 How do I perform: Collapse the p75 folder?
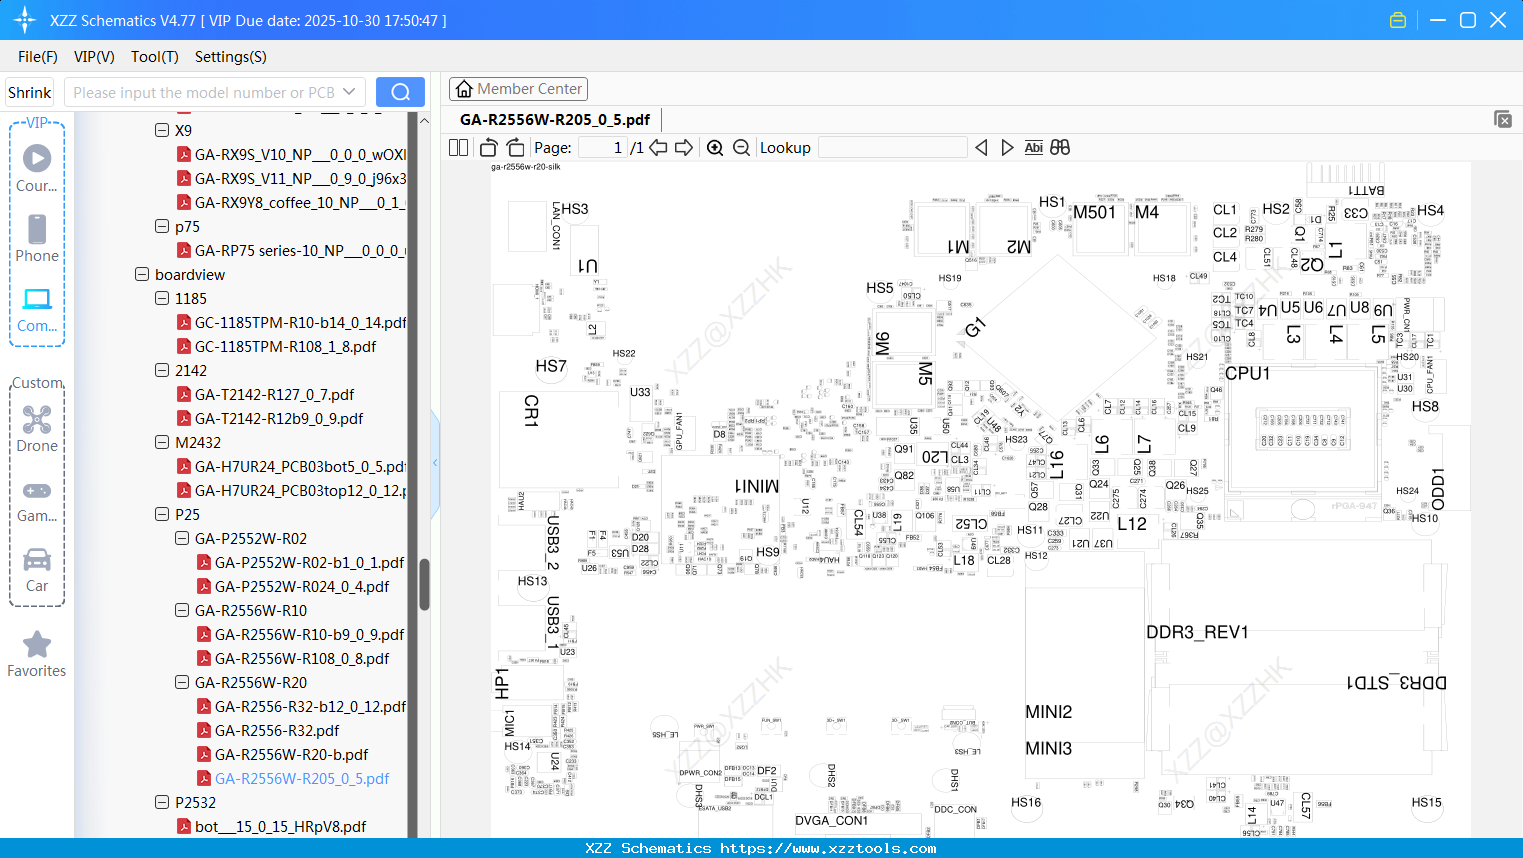coord(162,226)
